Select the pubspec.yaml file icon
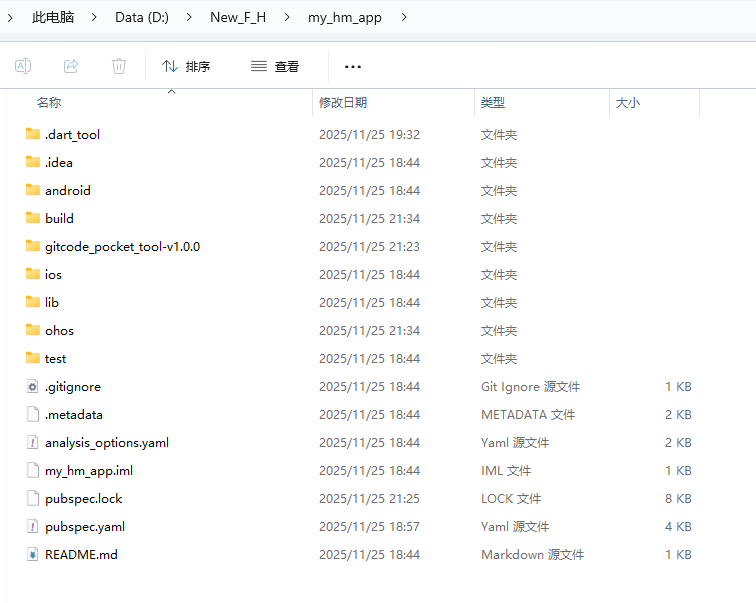 coord(32,526)
